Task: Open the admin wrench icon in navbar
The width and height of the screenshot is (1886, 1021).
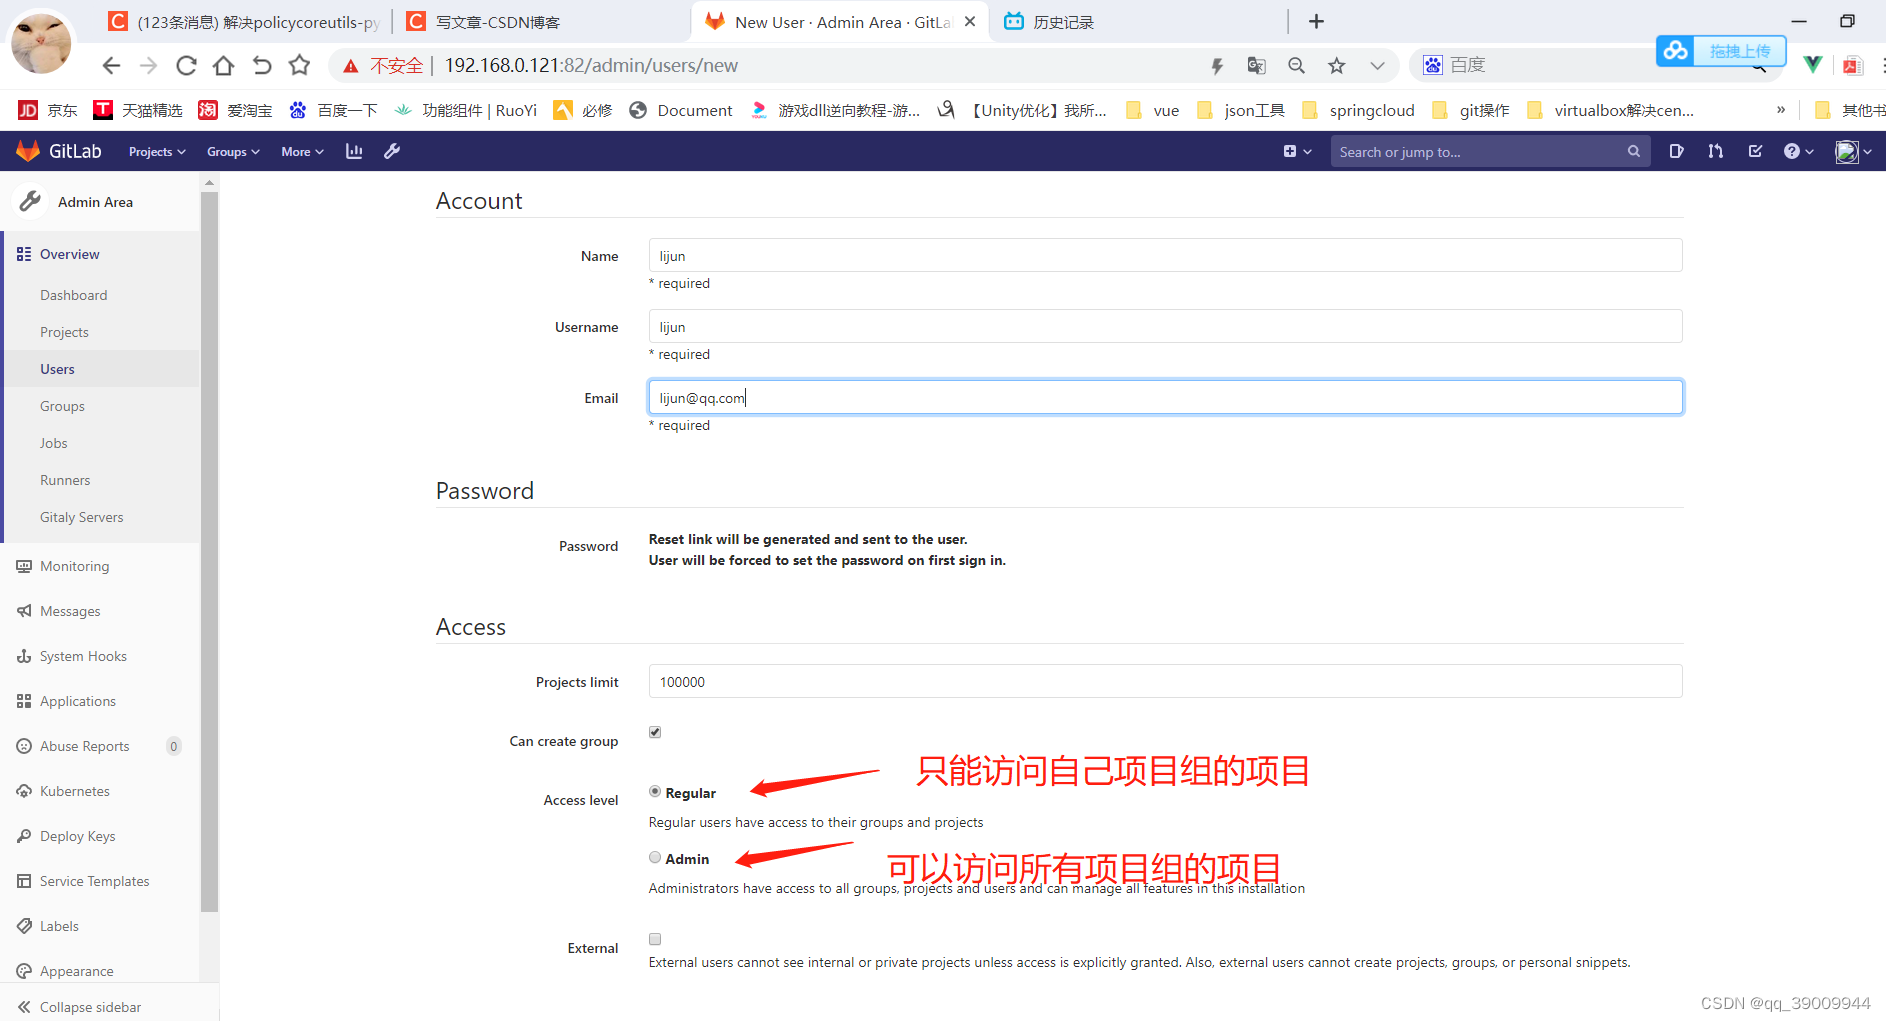Action: (x=392, y=151)
